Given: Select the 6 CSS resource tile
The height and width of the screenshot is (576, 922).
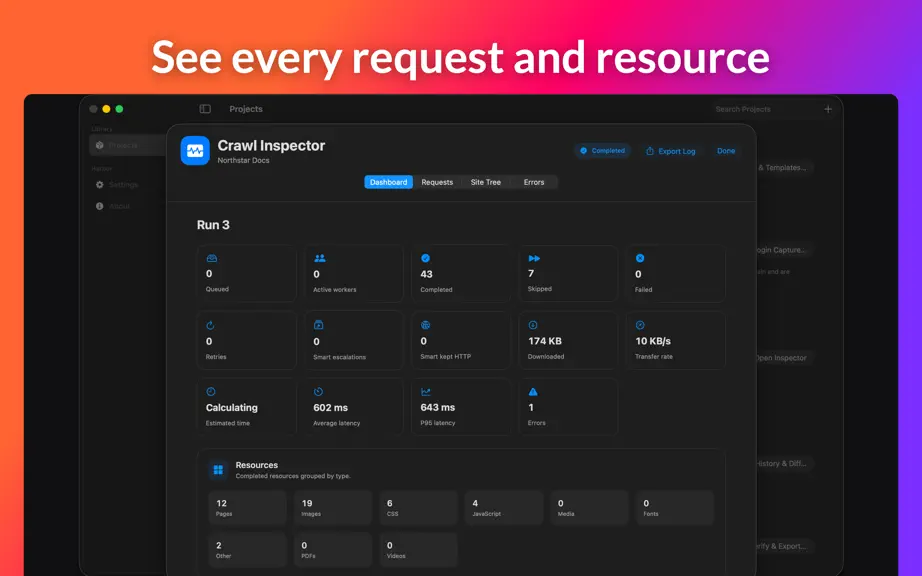Looking at the screenshot, I should 418,508.
